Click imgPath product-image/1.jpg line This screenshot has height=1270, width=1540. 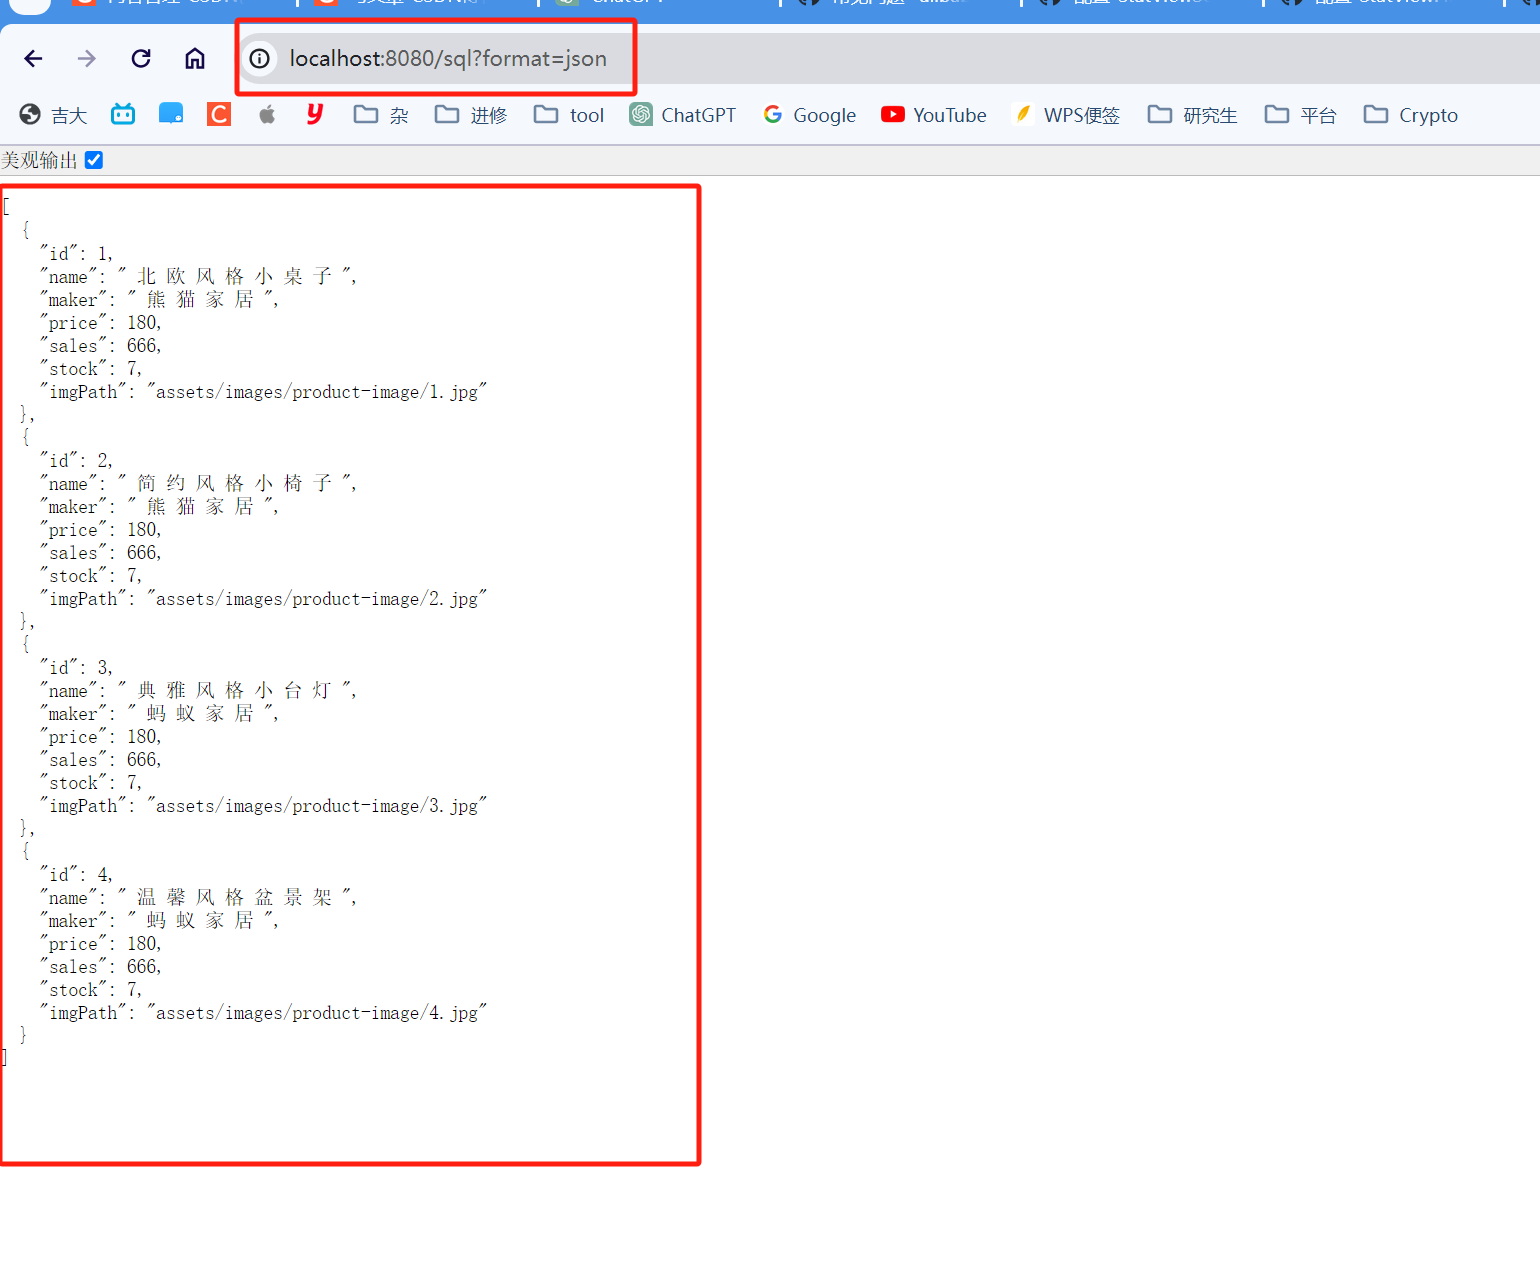263,392
